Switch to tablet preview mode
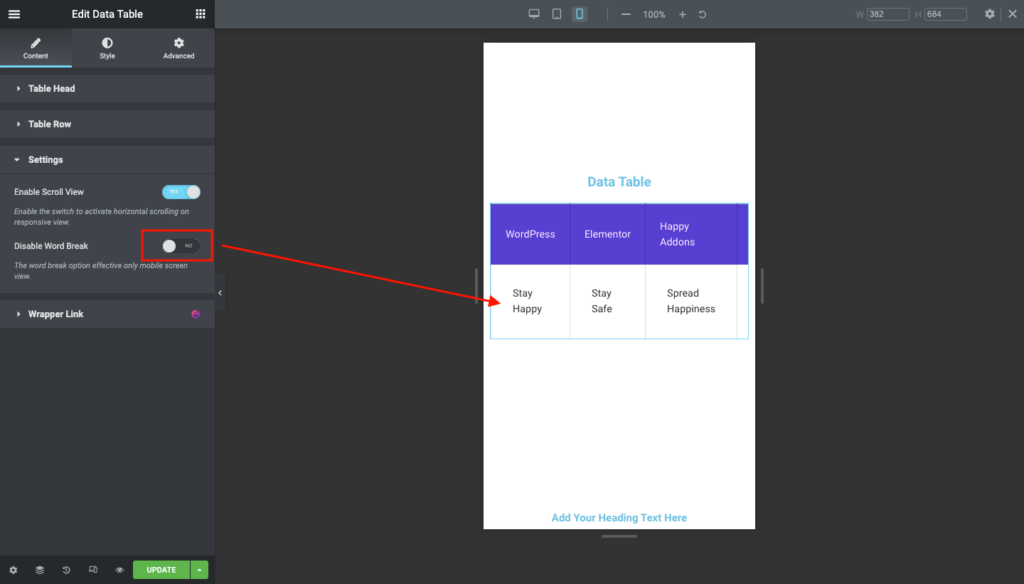The height and width of the screenshot is (584, 1024). click(556, 14)
